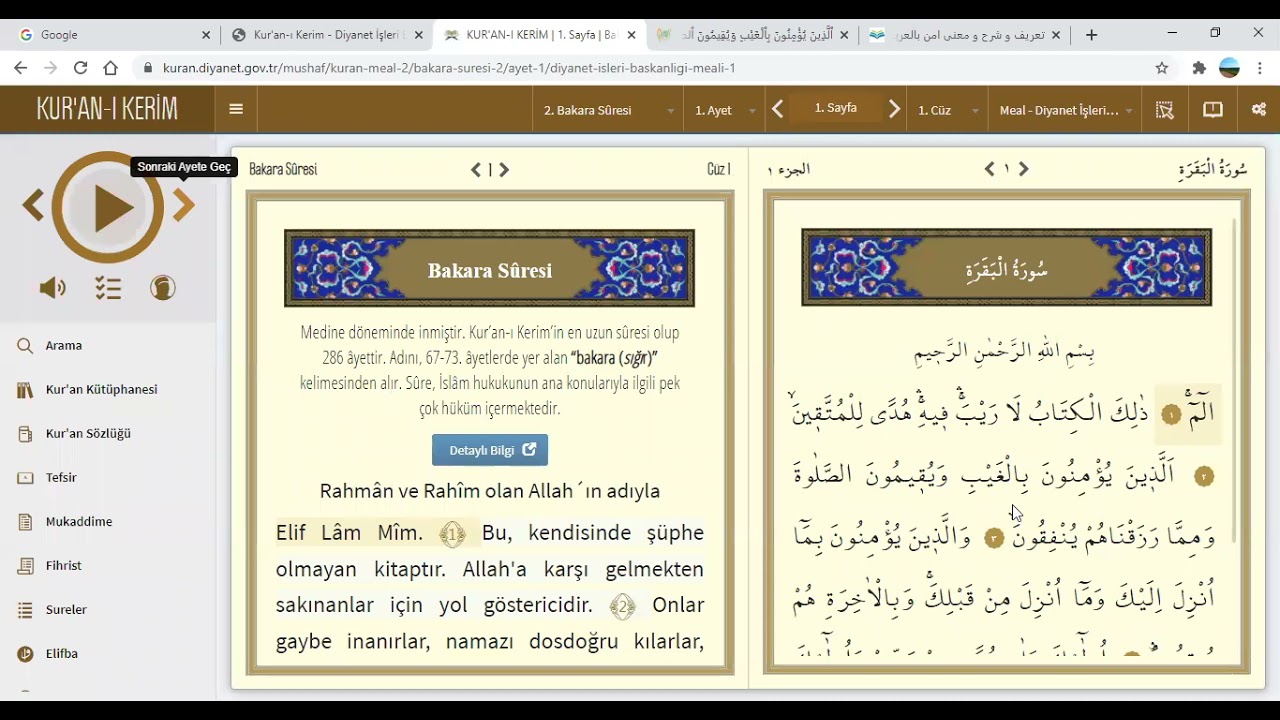Next page arrow in Arabic mushaf panel
This screenshot has width=1280, height=720.
pos(1023,169)
